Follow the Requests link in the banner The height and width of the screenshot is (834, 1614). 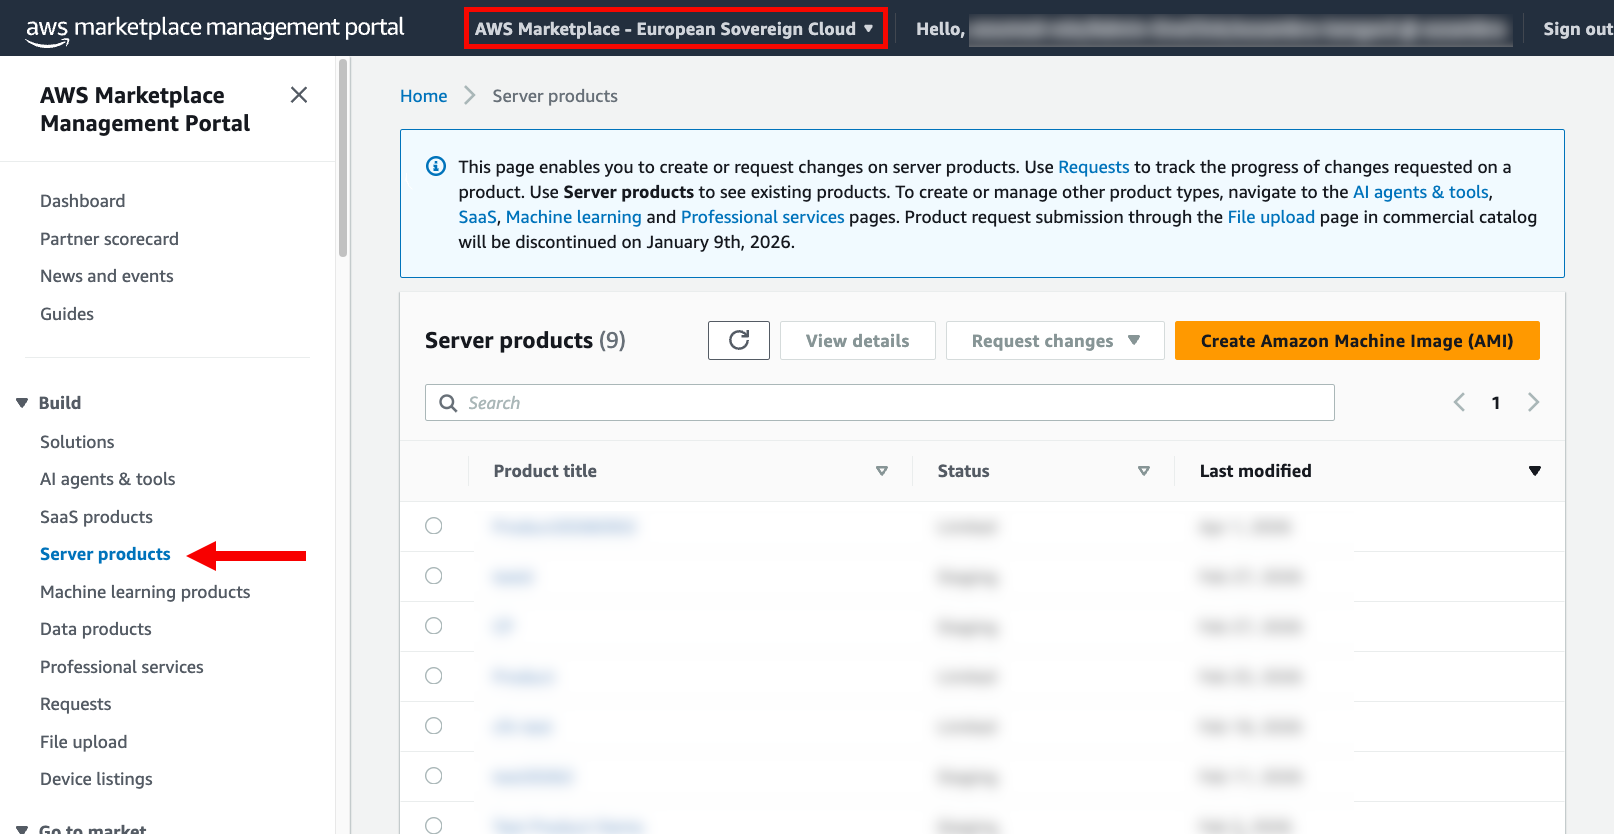(1093, 167)
